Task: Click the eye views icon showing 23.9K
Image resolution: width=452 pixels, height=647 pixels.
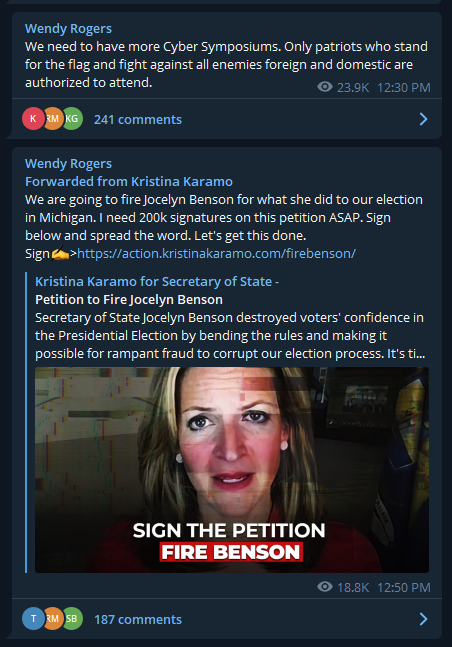Action: 325,87
